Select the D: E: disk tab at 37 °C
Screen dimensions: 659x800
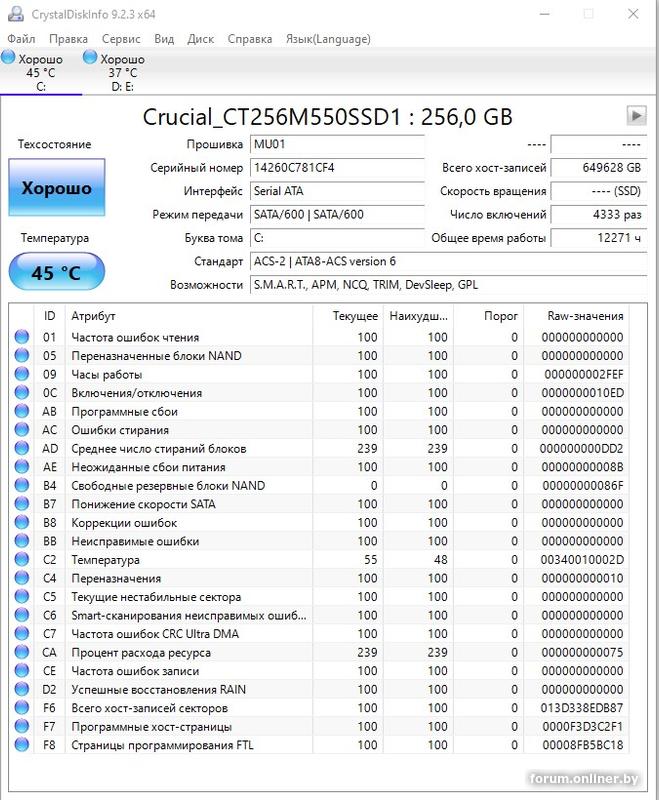tap(122, 72)
